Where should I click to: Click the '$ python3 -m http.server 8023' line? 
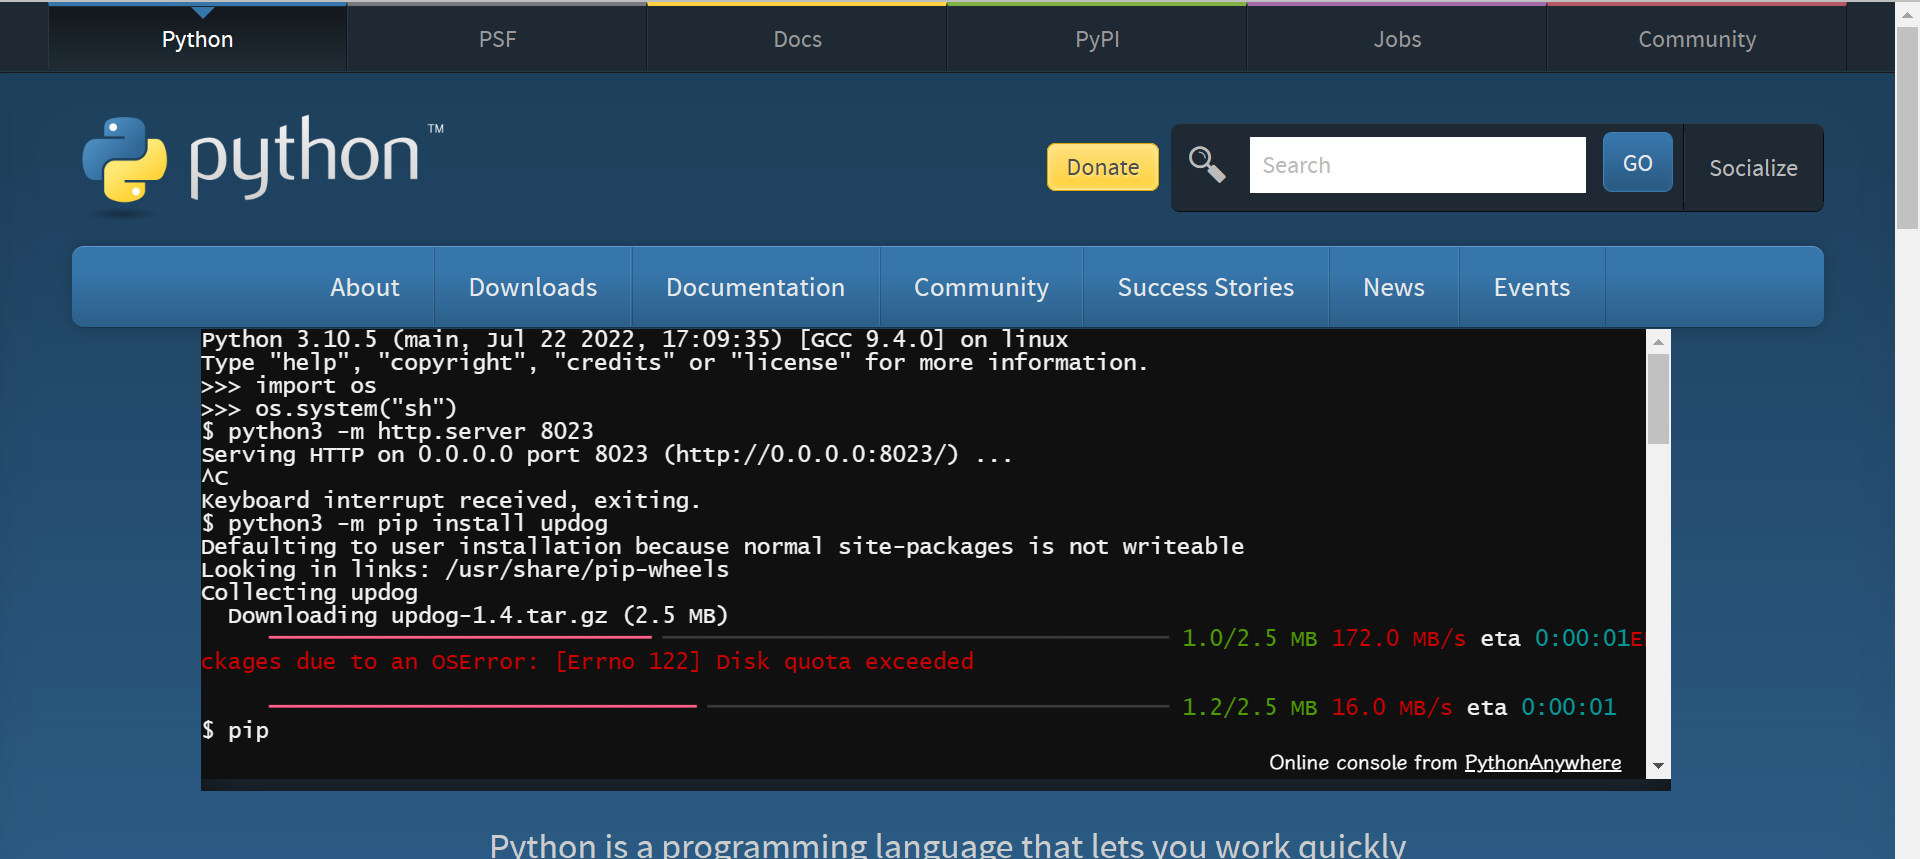pos(398,431)
